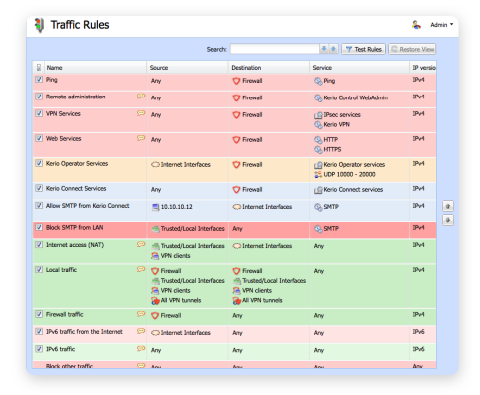Click the Kerio VPN service icon
This screenshot has width=480, height=395.
point(318,125)
